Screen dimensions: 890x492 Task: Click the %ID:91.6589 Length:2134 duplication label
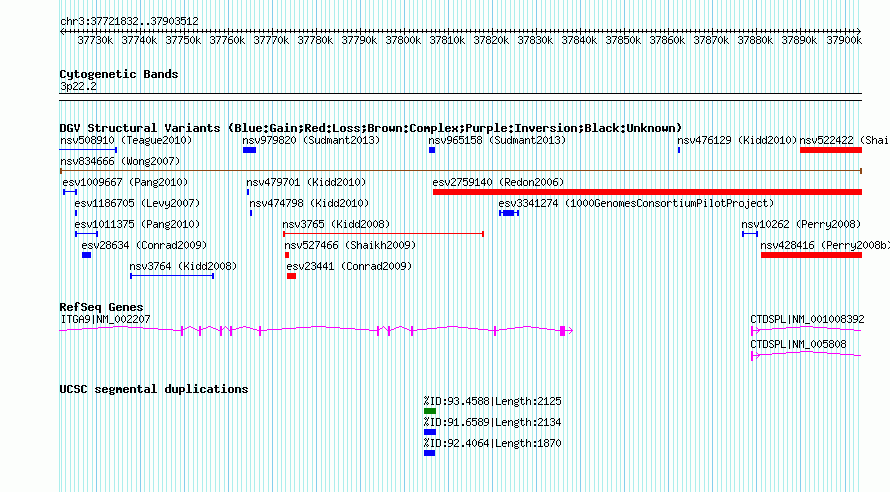pos(492,422)
